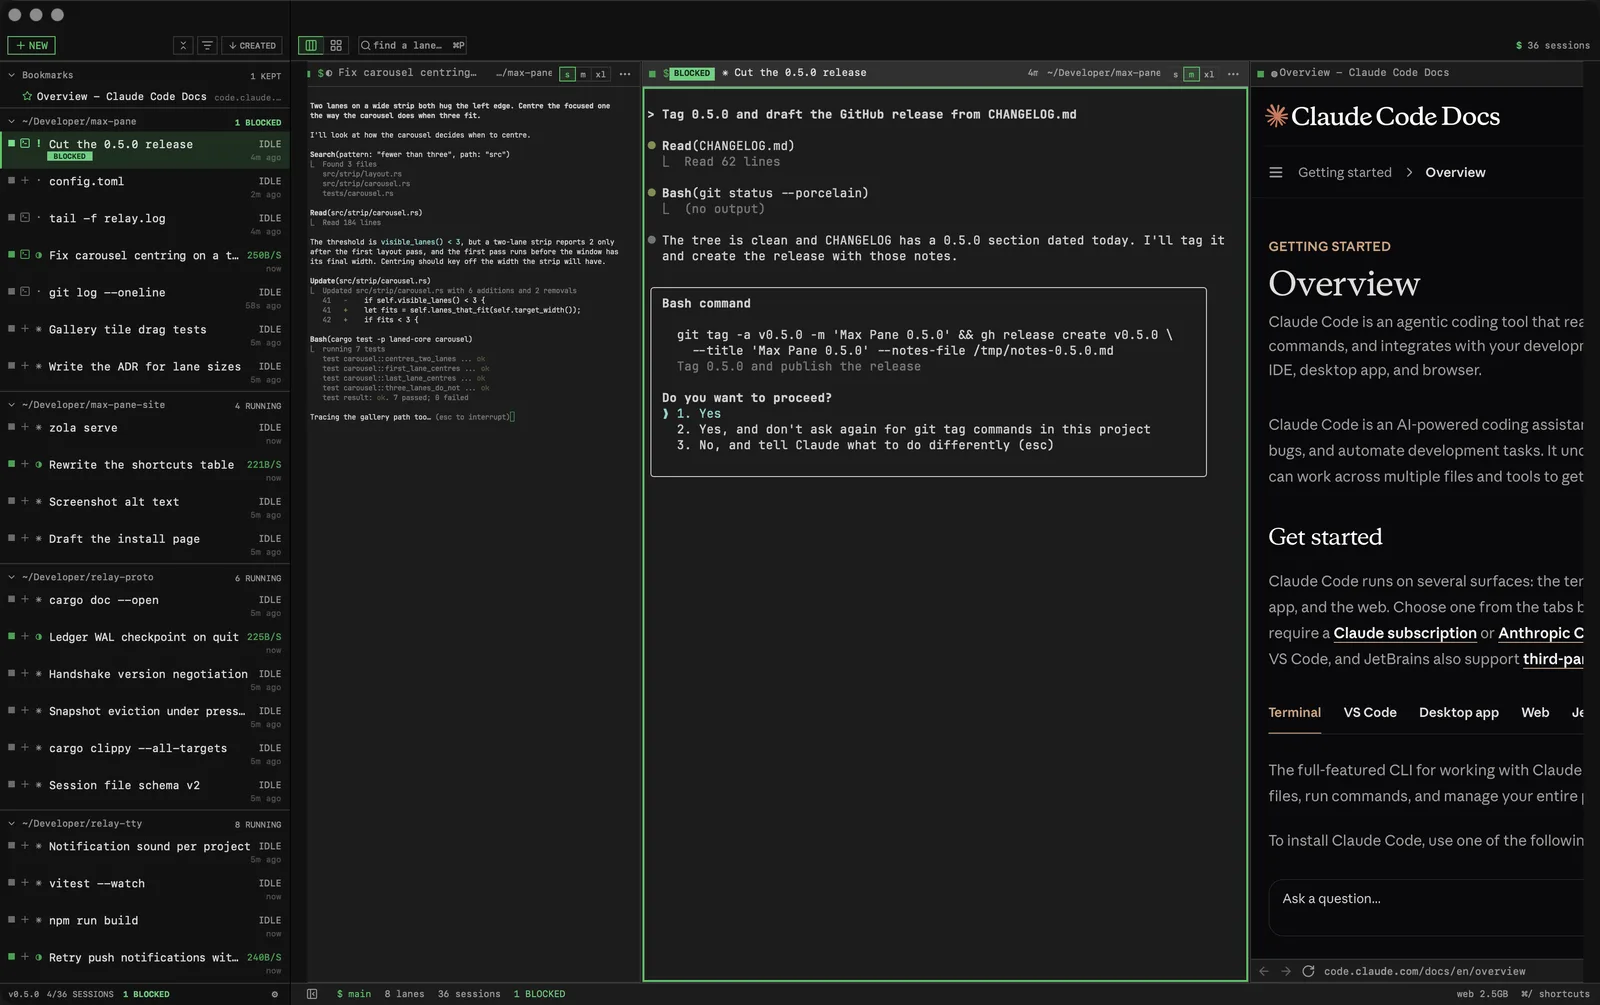Click the find a lane search field
The height and width of the screenshot is (1005, 1600).
412,45
